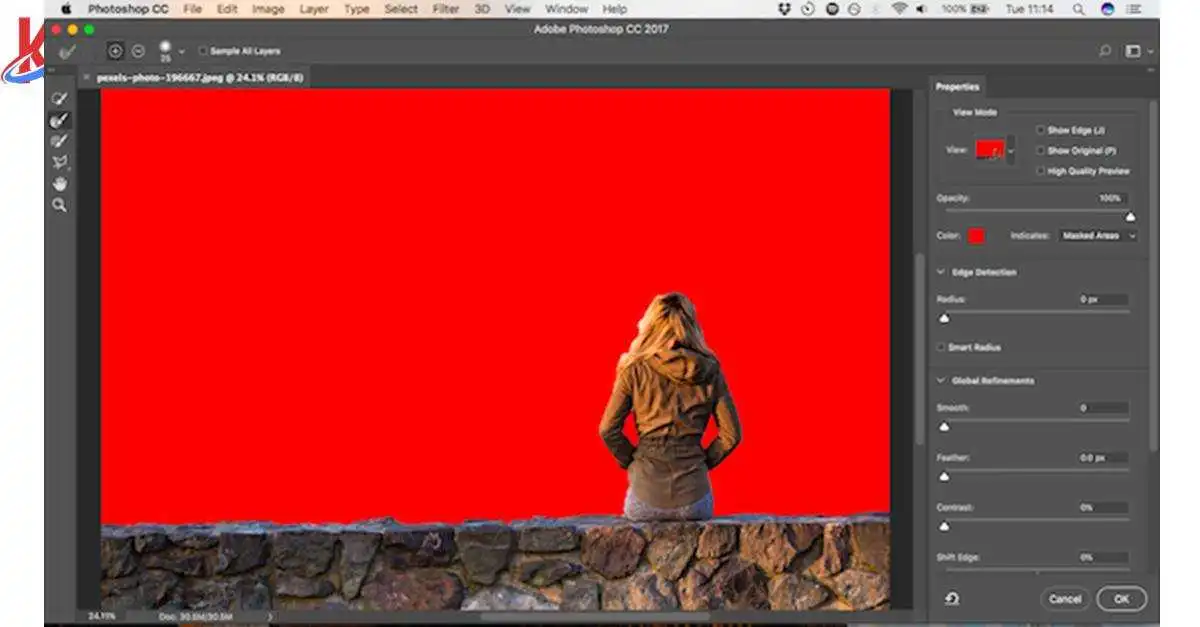Image resolution: width=1200 pixels, height=627 pixels.
Task: Open the Indicates Masked Areas dropdown
Action: (x=1099, y=236)
